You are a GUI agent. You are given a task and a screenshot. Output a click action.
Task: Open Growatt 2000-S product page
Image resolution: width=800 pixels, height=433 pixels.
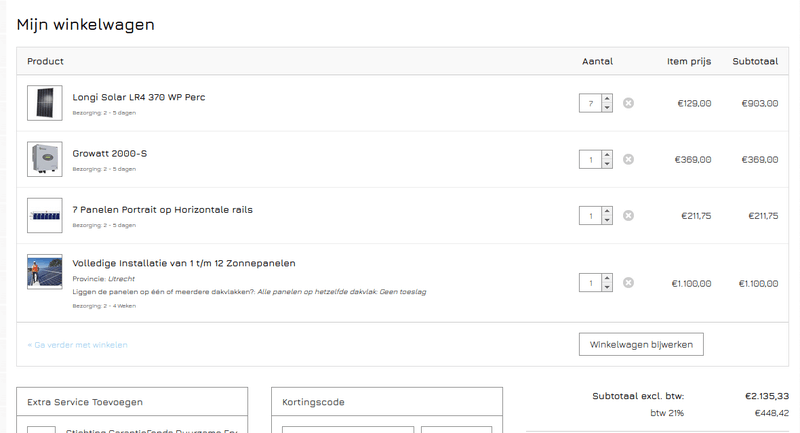[110, 153]
